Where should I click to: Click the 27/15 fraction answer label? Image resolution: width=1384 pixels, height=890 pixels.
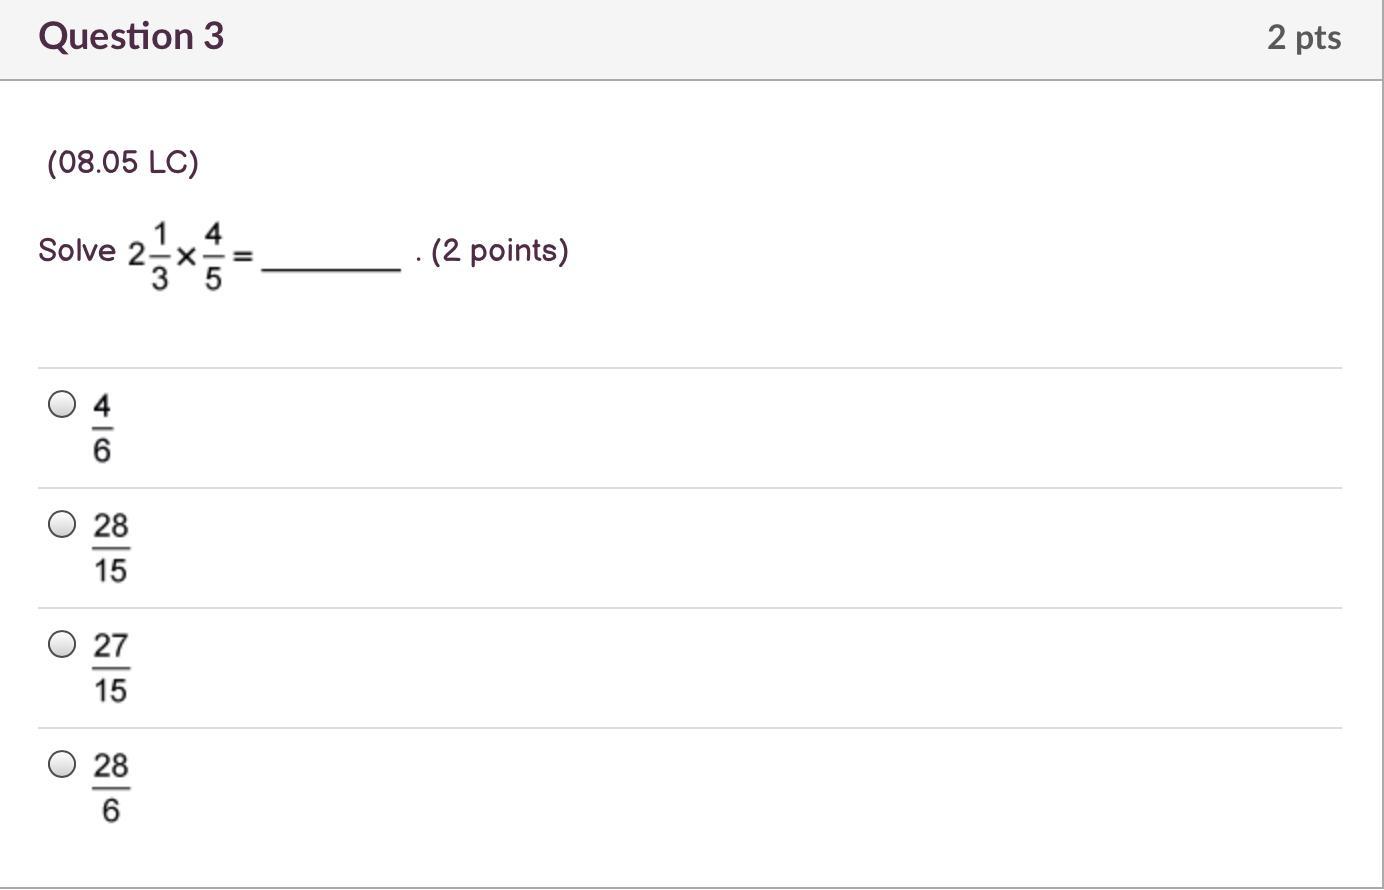click(110, 668)
